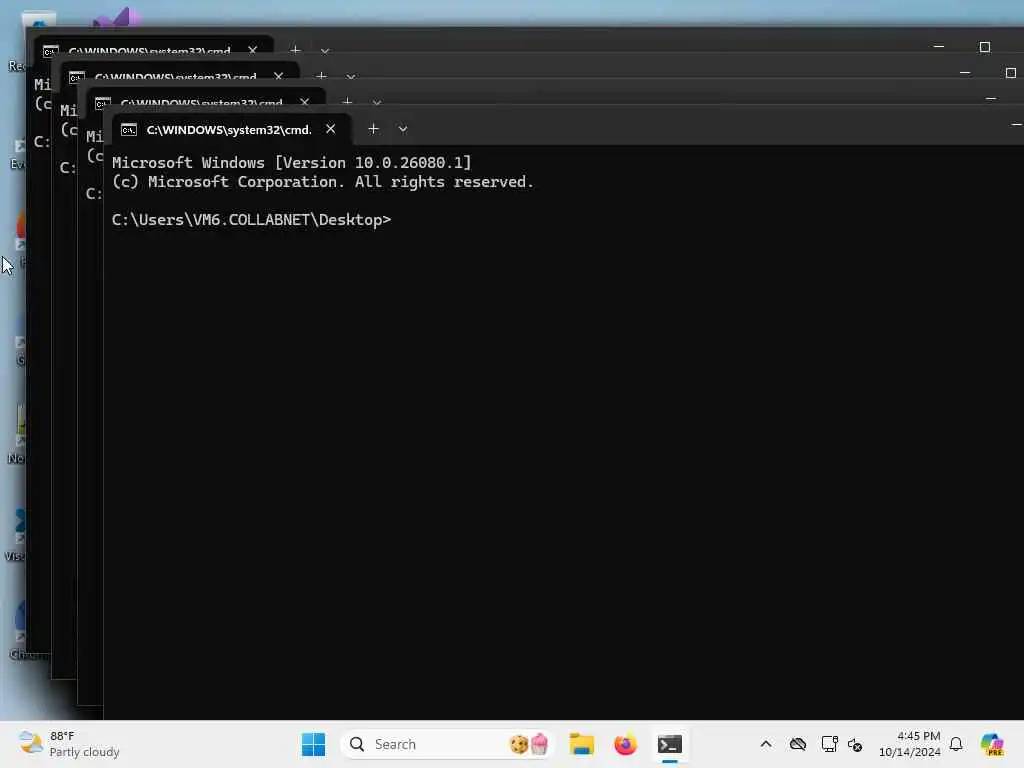Click the command prompt line in front terminal
The image size is (1024, 768).
pos(251,220)
